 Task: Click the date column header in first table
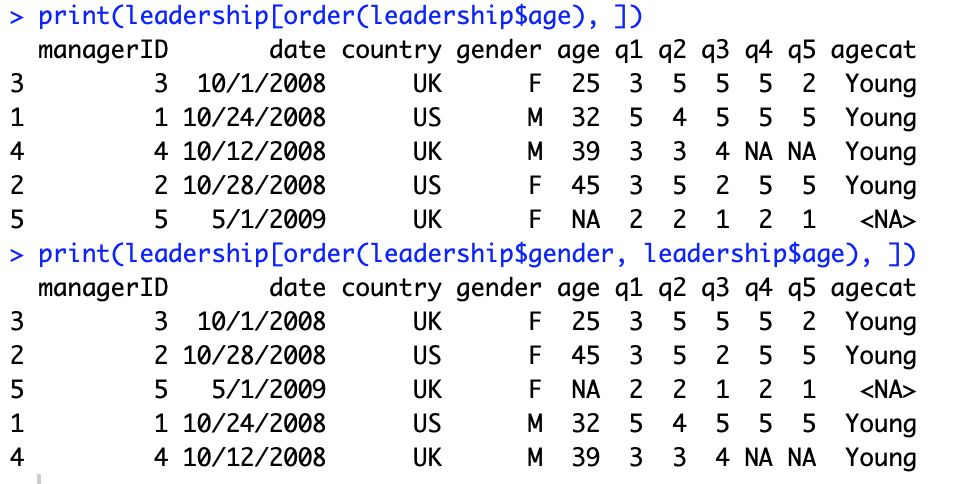click(298, 50)
